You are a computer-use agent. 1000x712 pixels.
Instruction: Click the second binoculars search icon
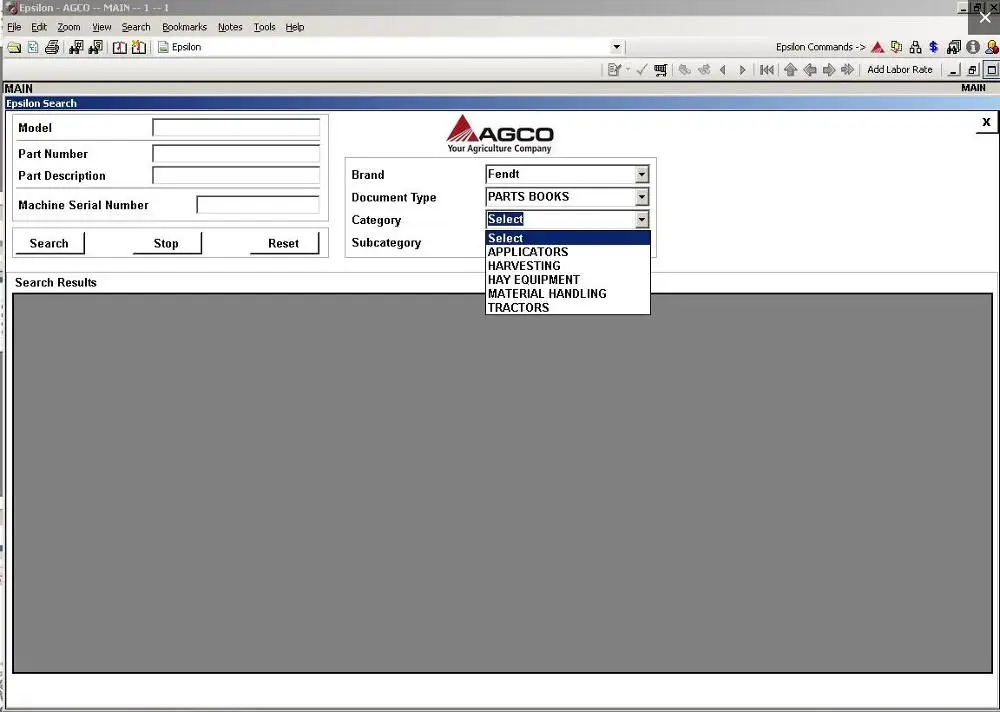point(96,47)
